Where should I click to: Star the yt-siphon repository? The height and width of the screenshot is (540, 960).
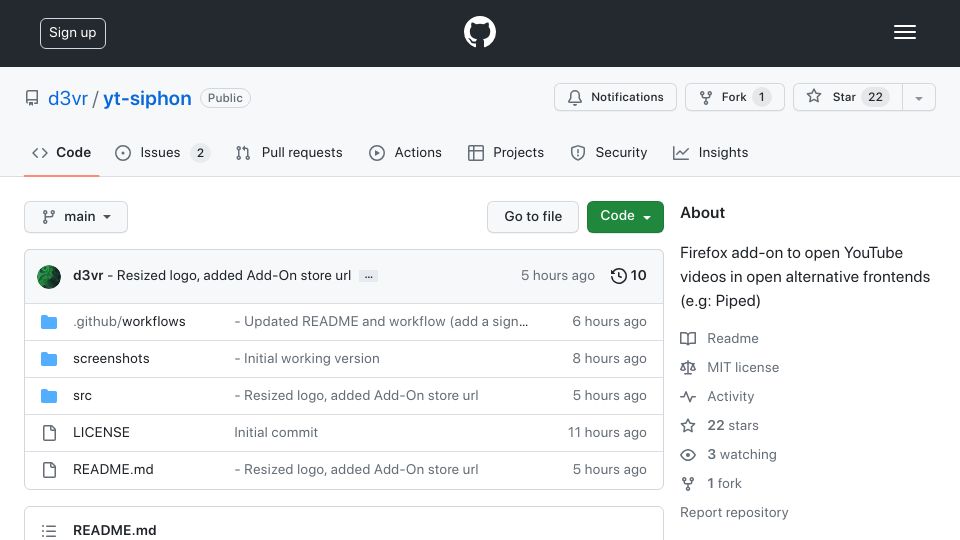[847, 97]
